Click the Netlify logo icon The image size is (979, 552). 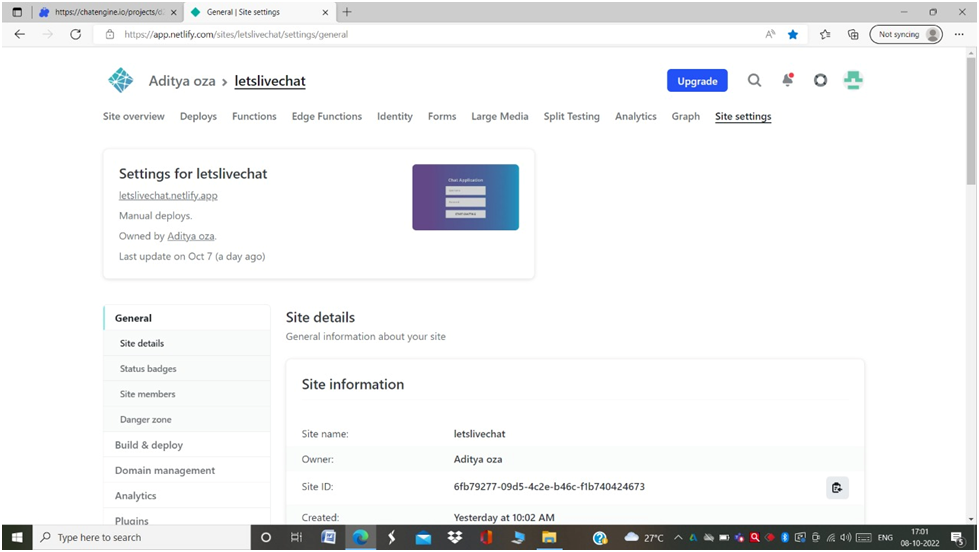click(121, 81)
